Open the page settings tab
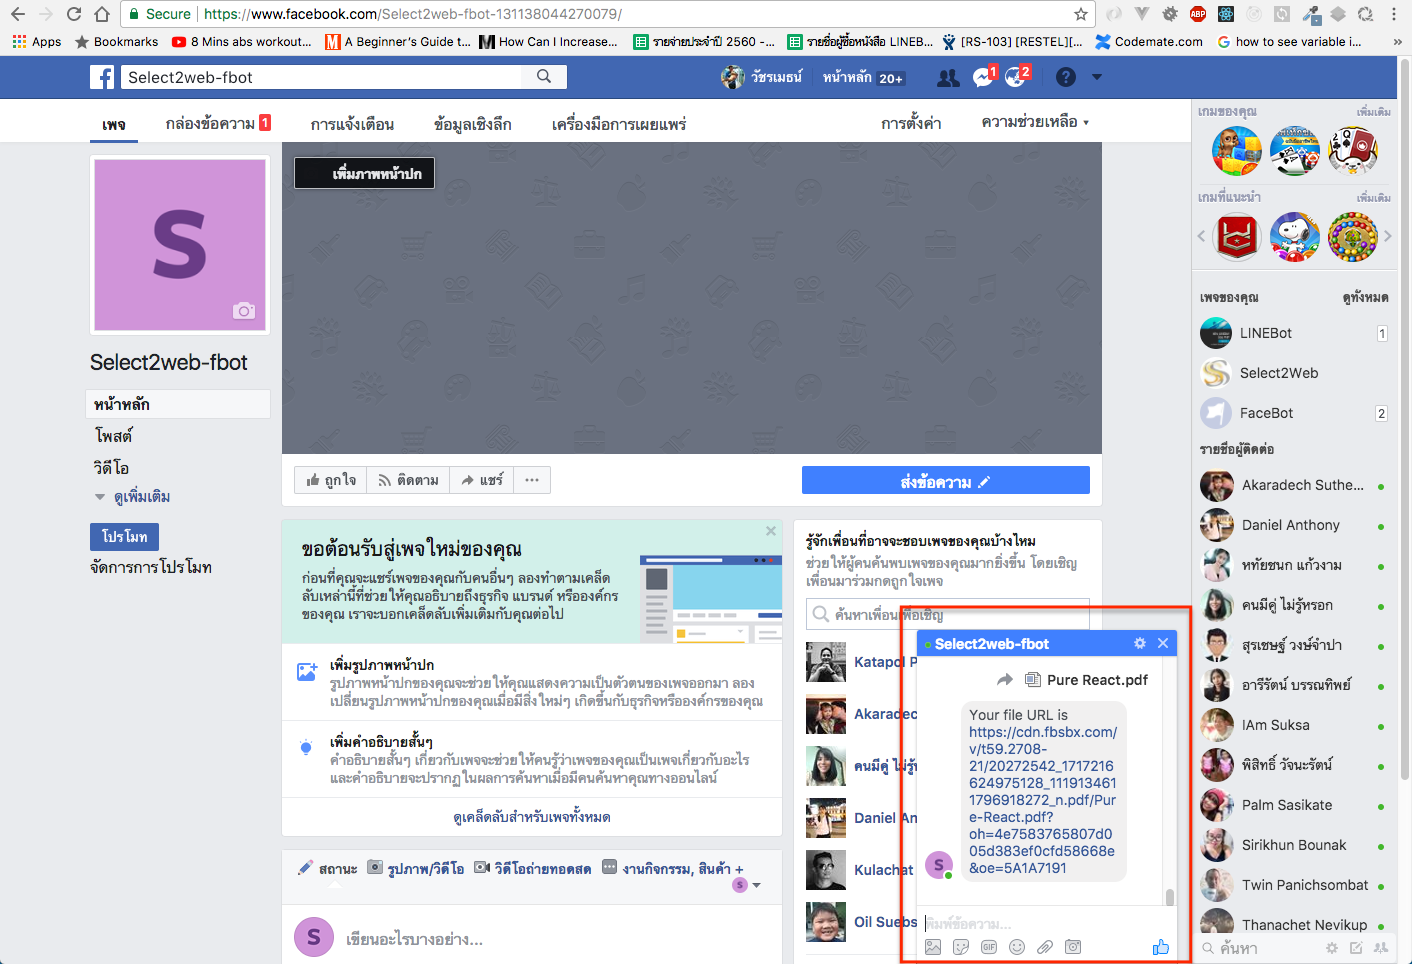 [911, 123]
